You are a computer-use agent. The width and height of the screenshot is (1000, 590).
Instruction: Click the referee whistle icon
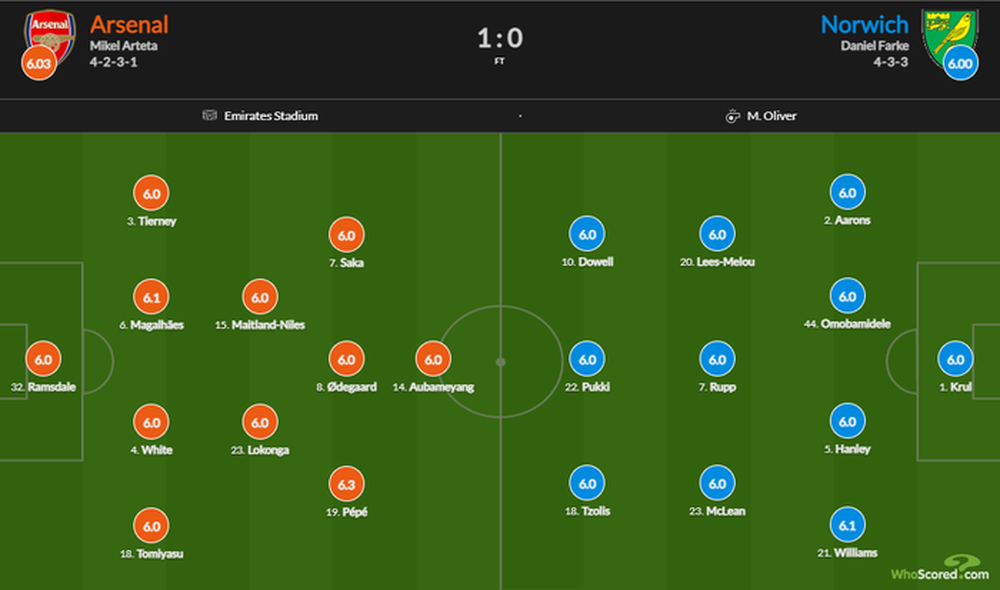(732, 116)
